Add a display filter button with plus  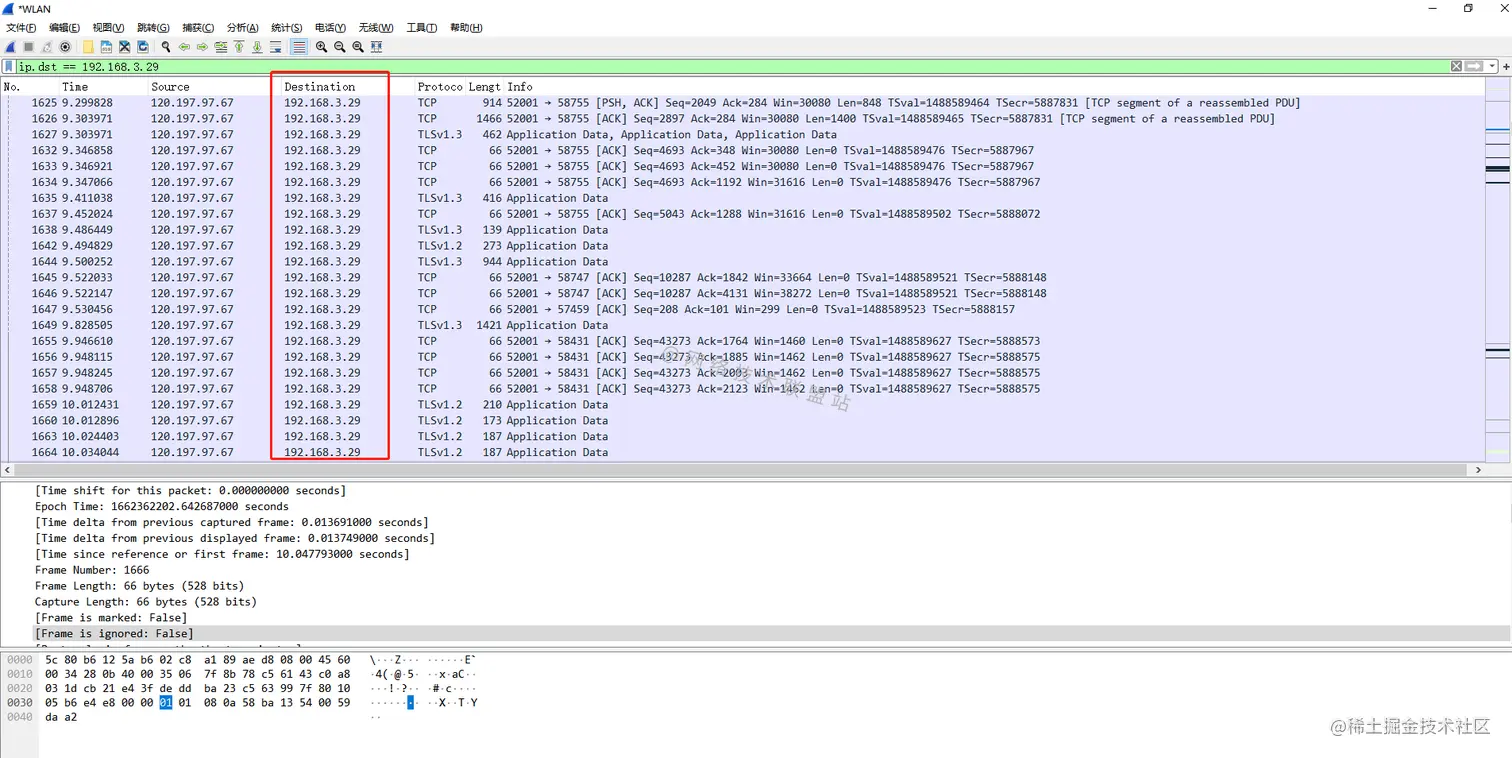(1506, 66)
